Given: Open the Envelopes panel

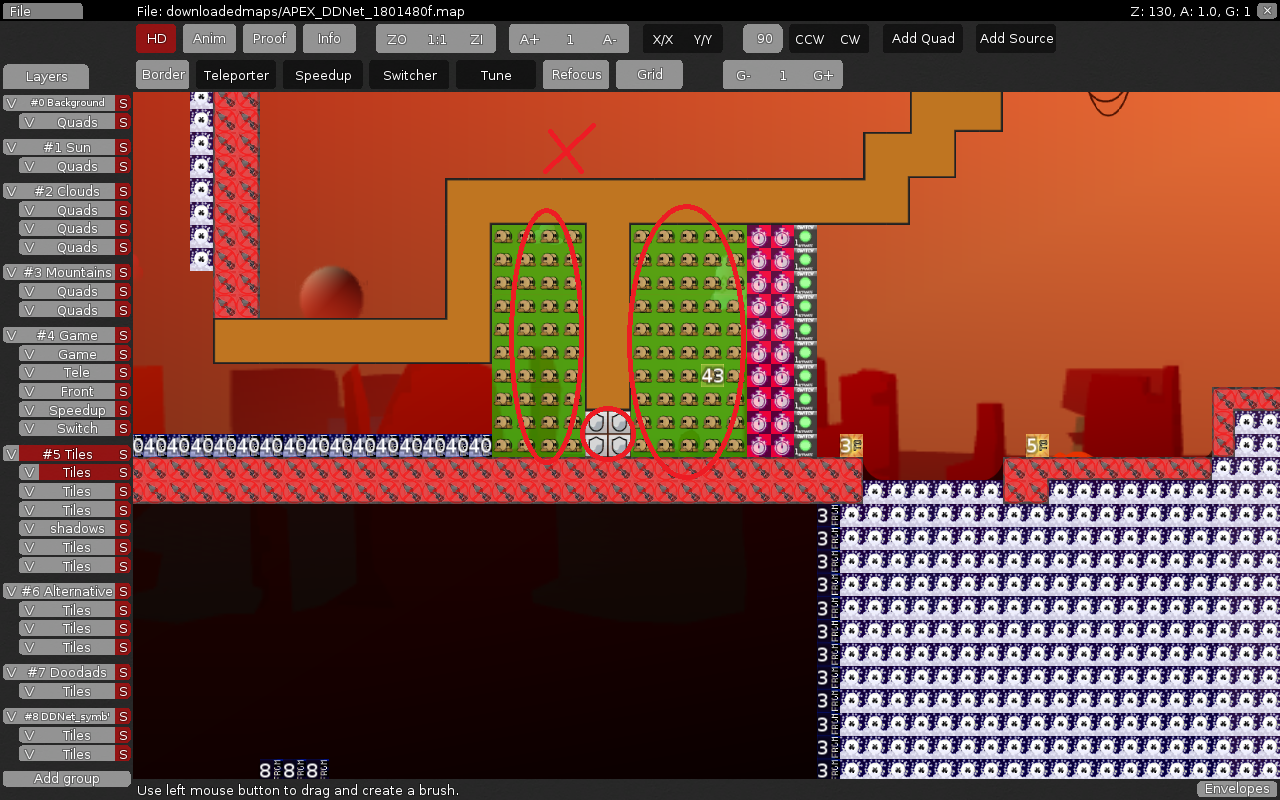Looking at the screenshot, I should pyautogui.click(x=1237, y=789).
